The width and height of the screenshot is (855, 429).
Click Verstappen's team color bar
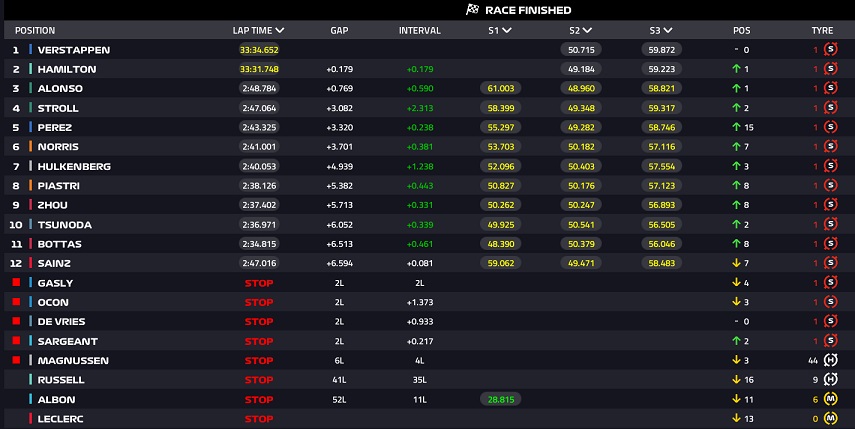pos(30,49)
